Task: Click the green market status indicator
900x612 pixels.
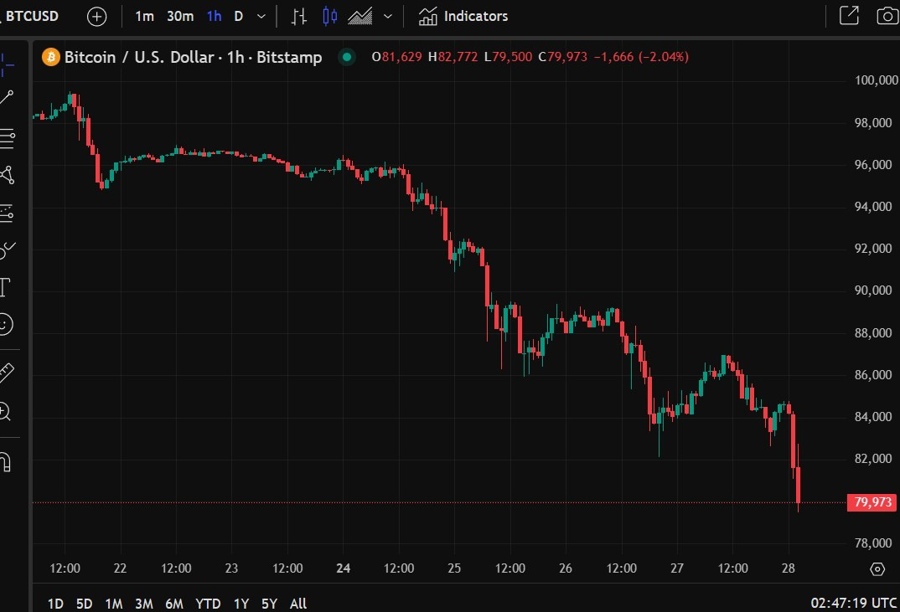Action: pyautogui.click(x=347, y=57)
